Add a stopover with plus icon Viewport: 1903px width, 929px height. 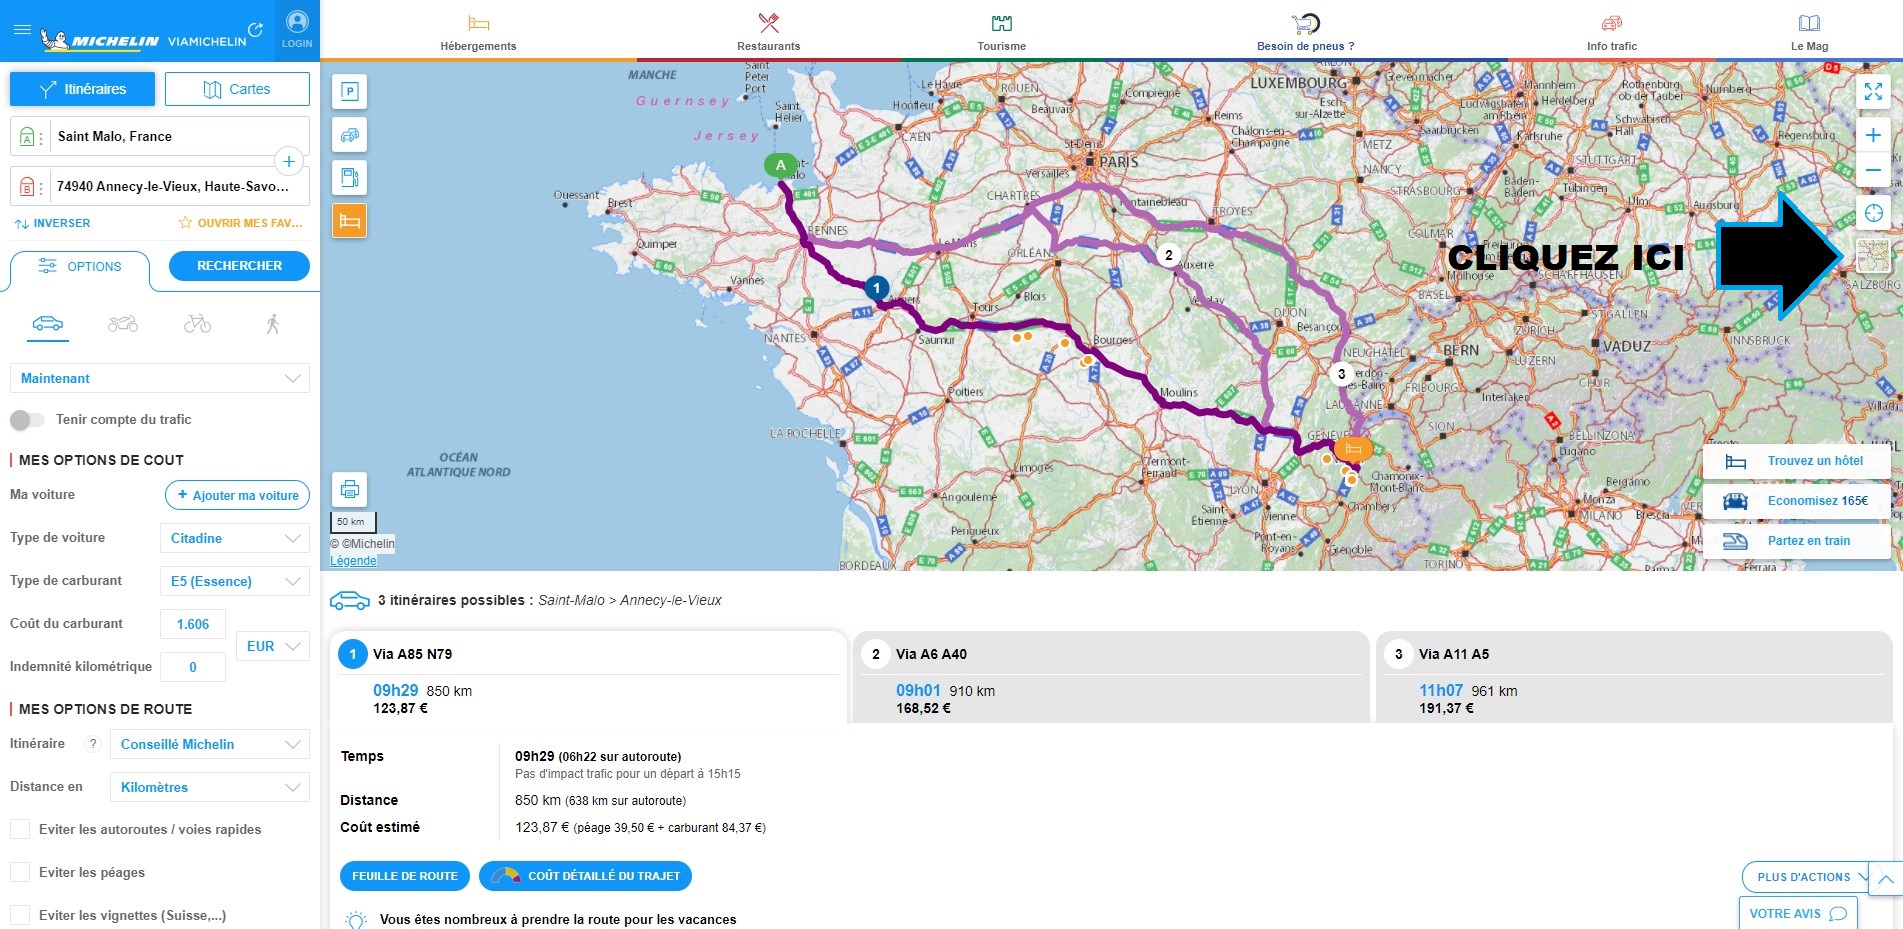[288, 161]
